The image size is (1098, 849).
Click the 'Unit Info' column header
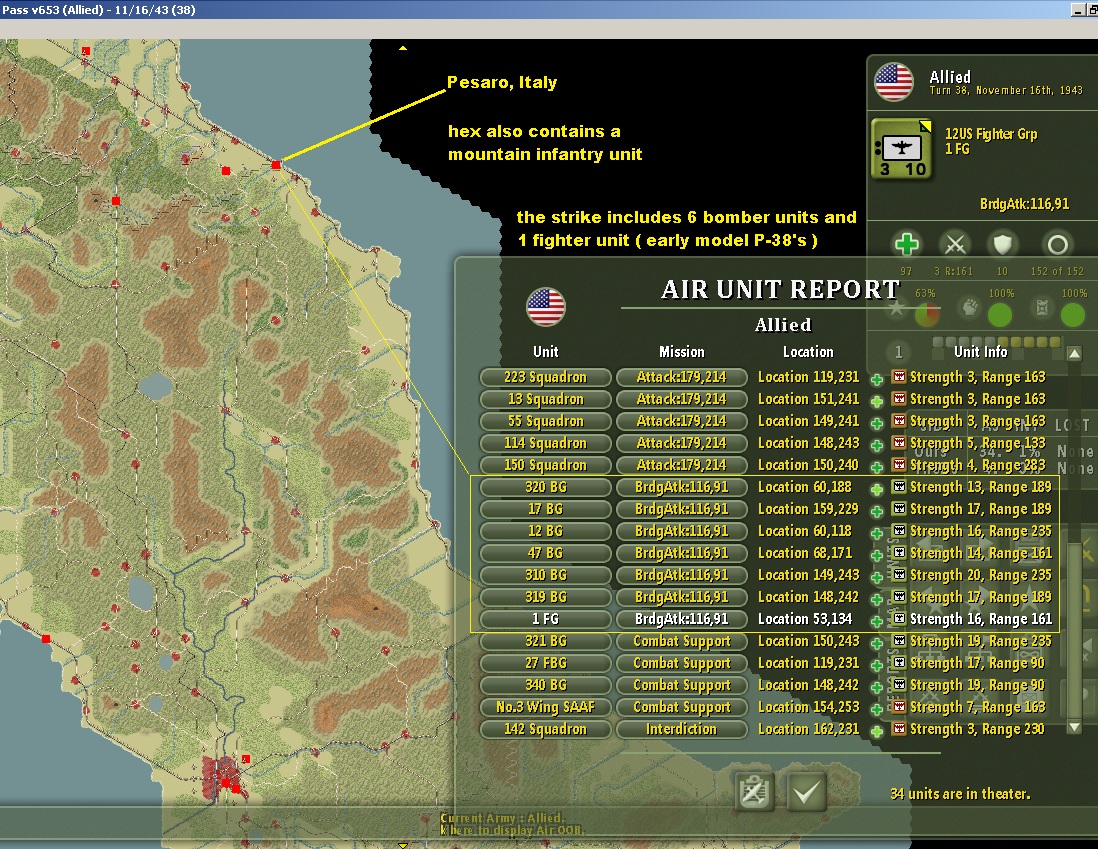point(980,352)
